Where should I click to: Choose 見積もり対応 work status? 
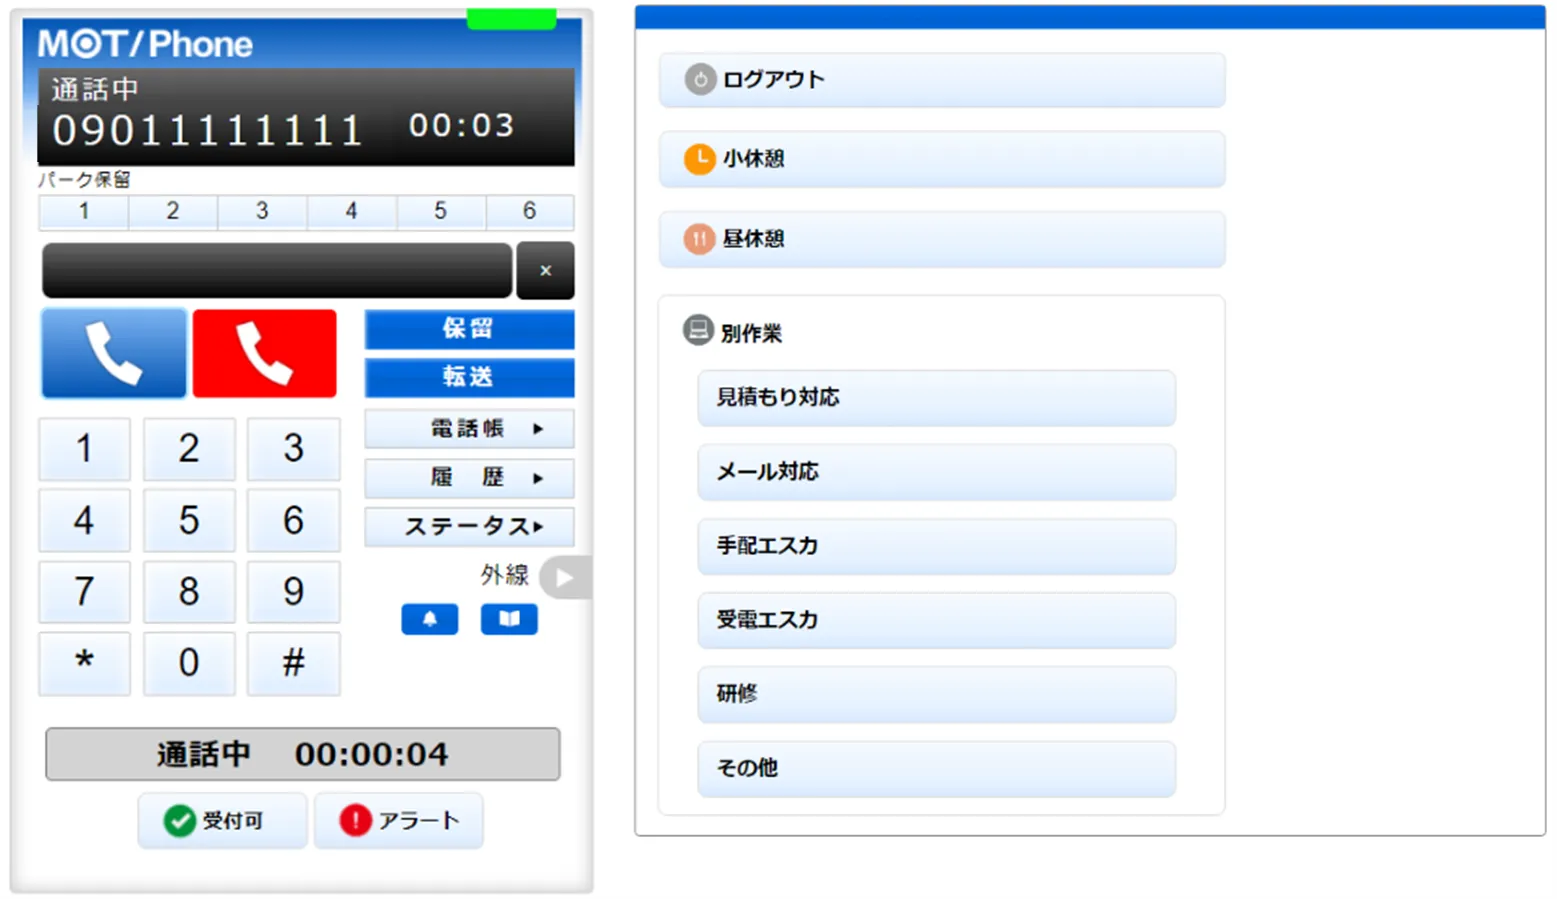(937, 398)
